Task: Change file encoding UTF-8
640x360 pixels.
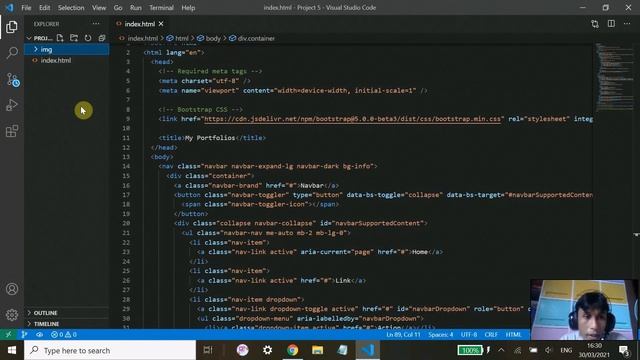Action: (469, 334)
